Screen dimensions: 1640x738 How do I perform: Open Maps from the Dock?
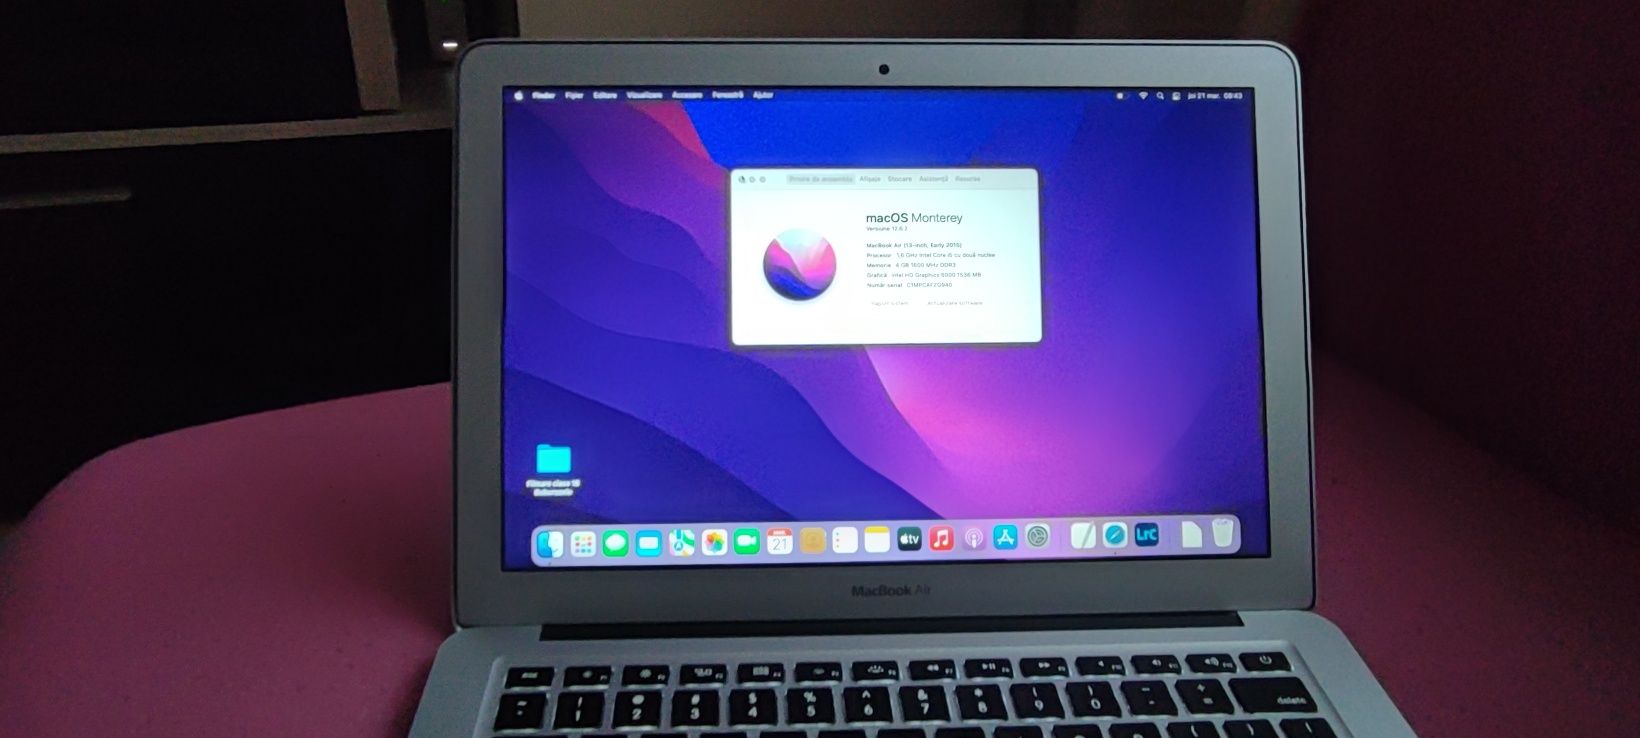(x=682, y=543)
